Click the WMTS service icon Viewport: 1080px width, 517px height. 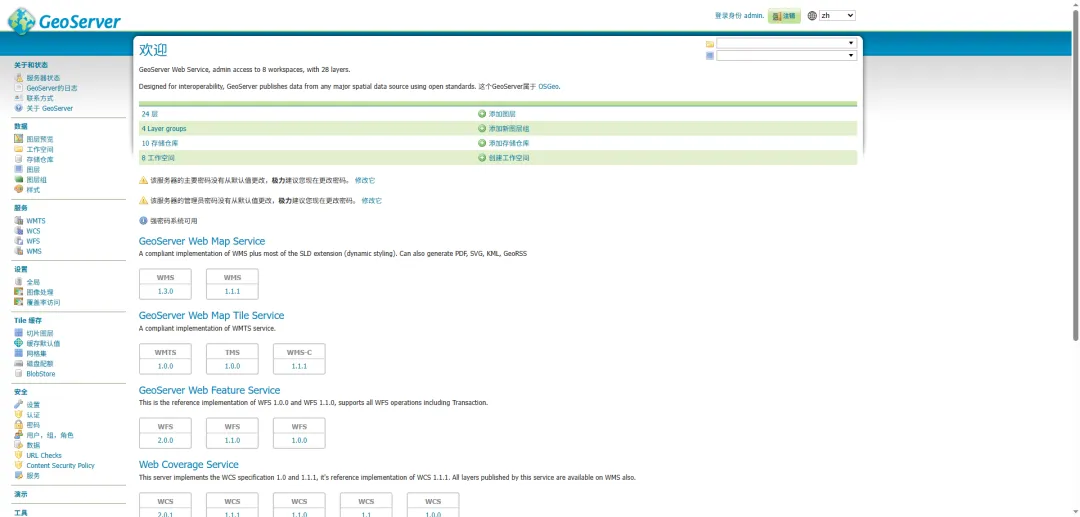click(19, 221)
